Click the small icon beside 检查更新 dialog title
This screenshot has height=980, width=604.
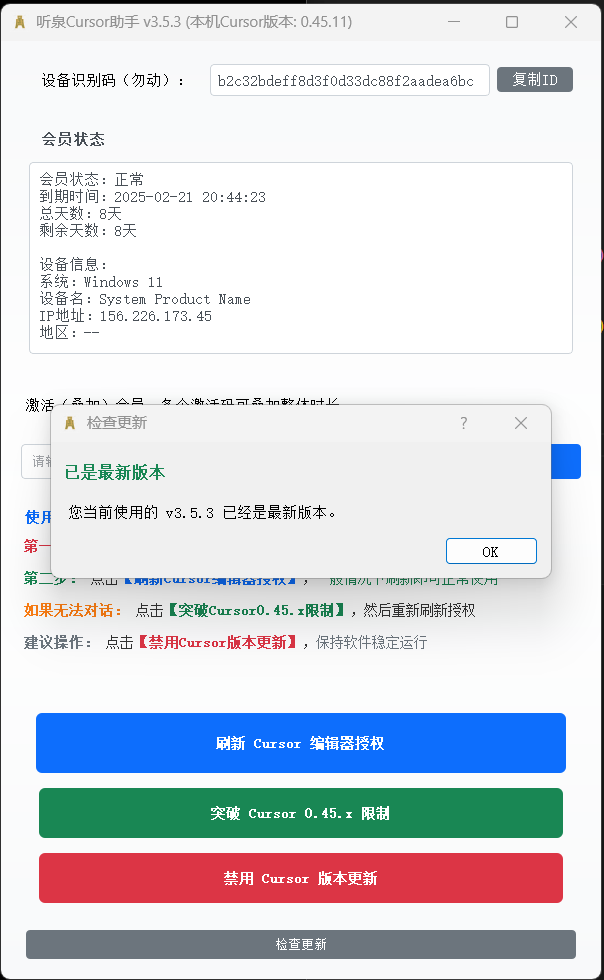point(70,423)
